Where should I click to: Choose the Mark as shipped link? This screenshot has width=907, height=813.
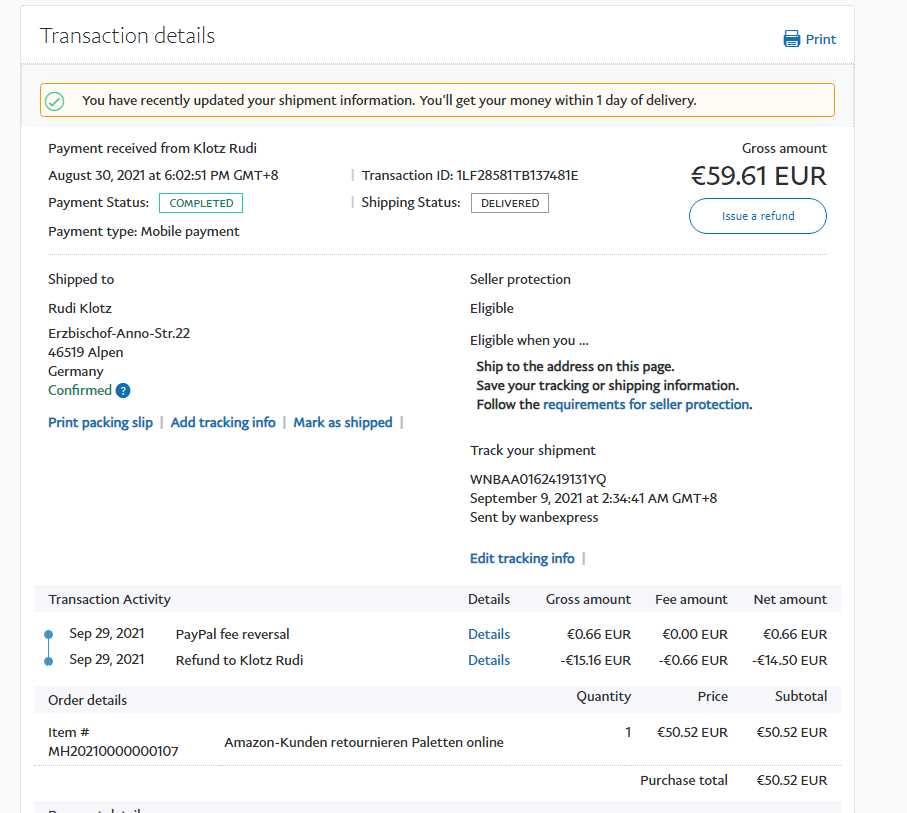[x=343, y=423]
